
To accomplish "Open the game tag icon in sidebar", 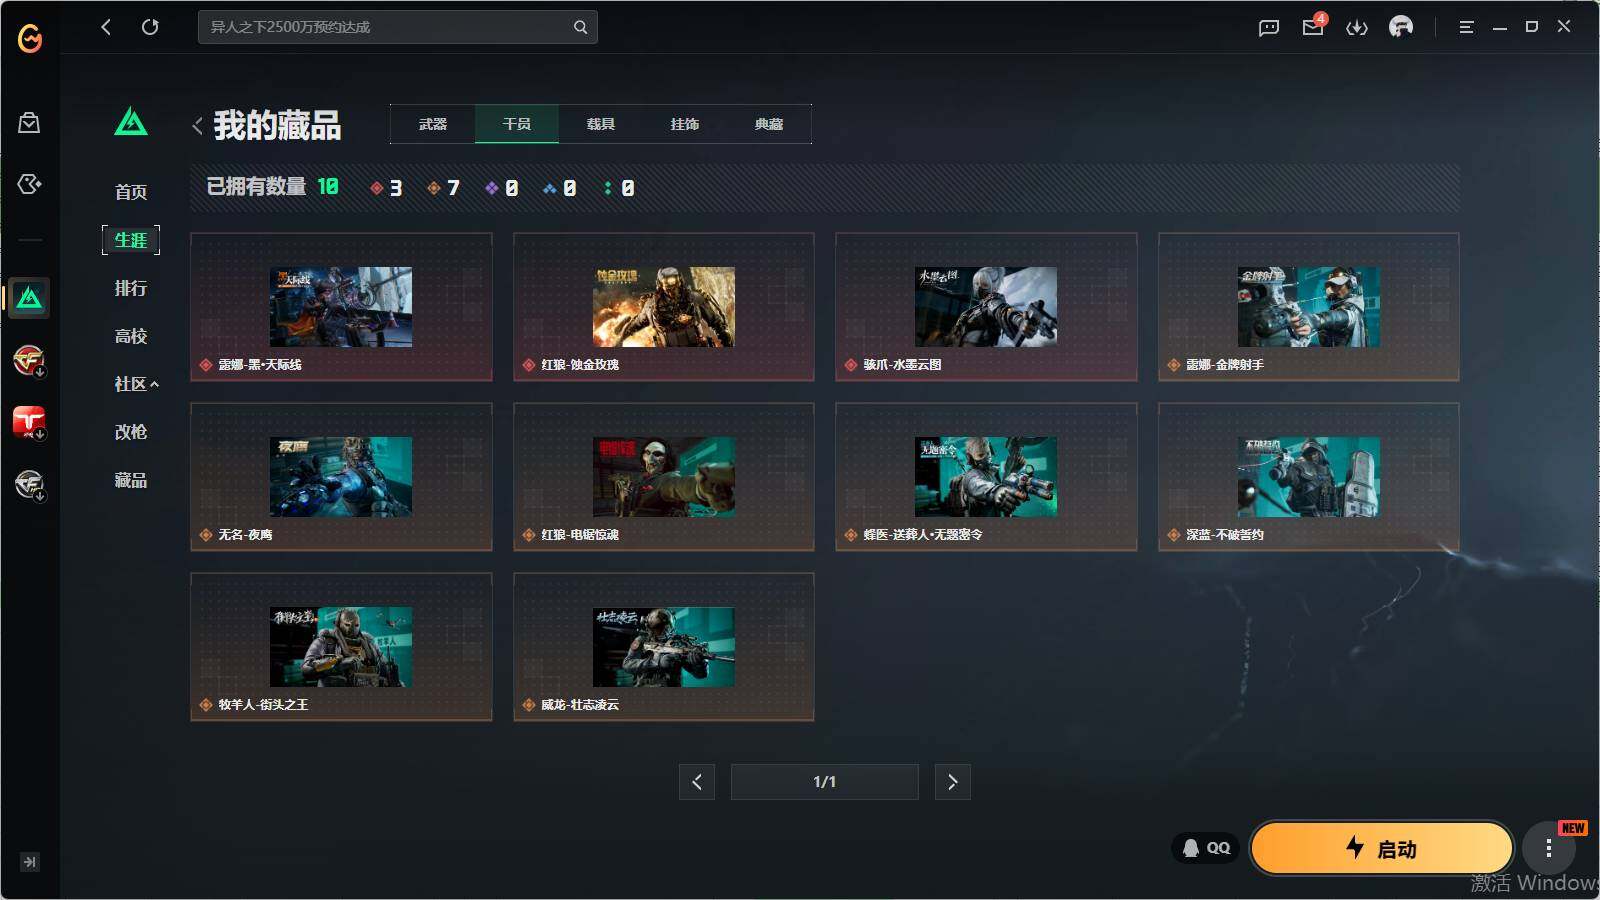I will coord(29,184).
